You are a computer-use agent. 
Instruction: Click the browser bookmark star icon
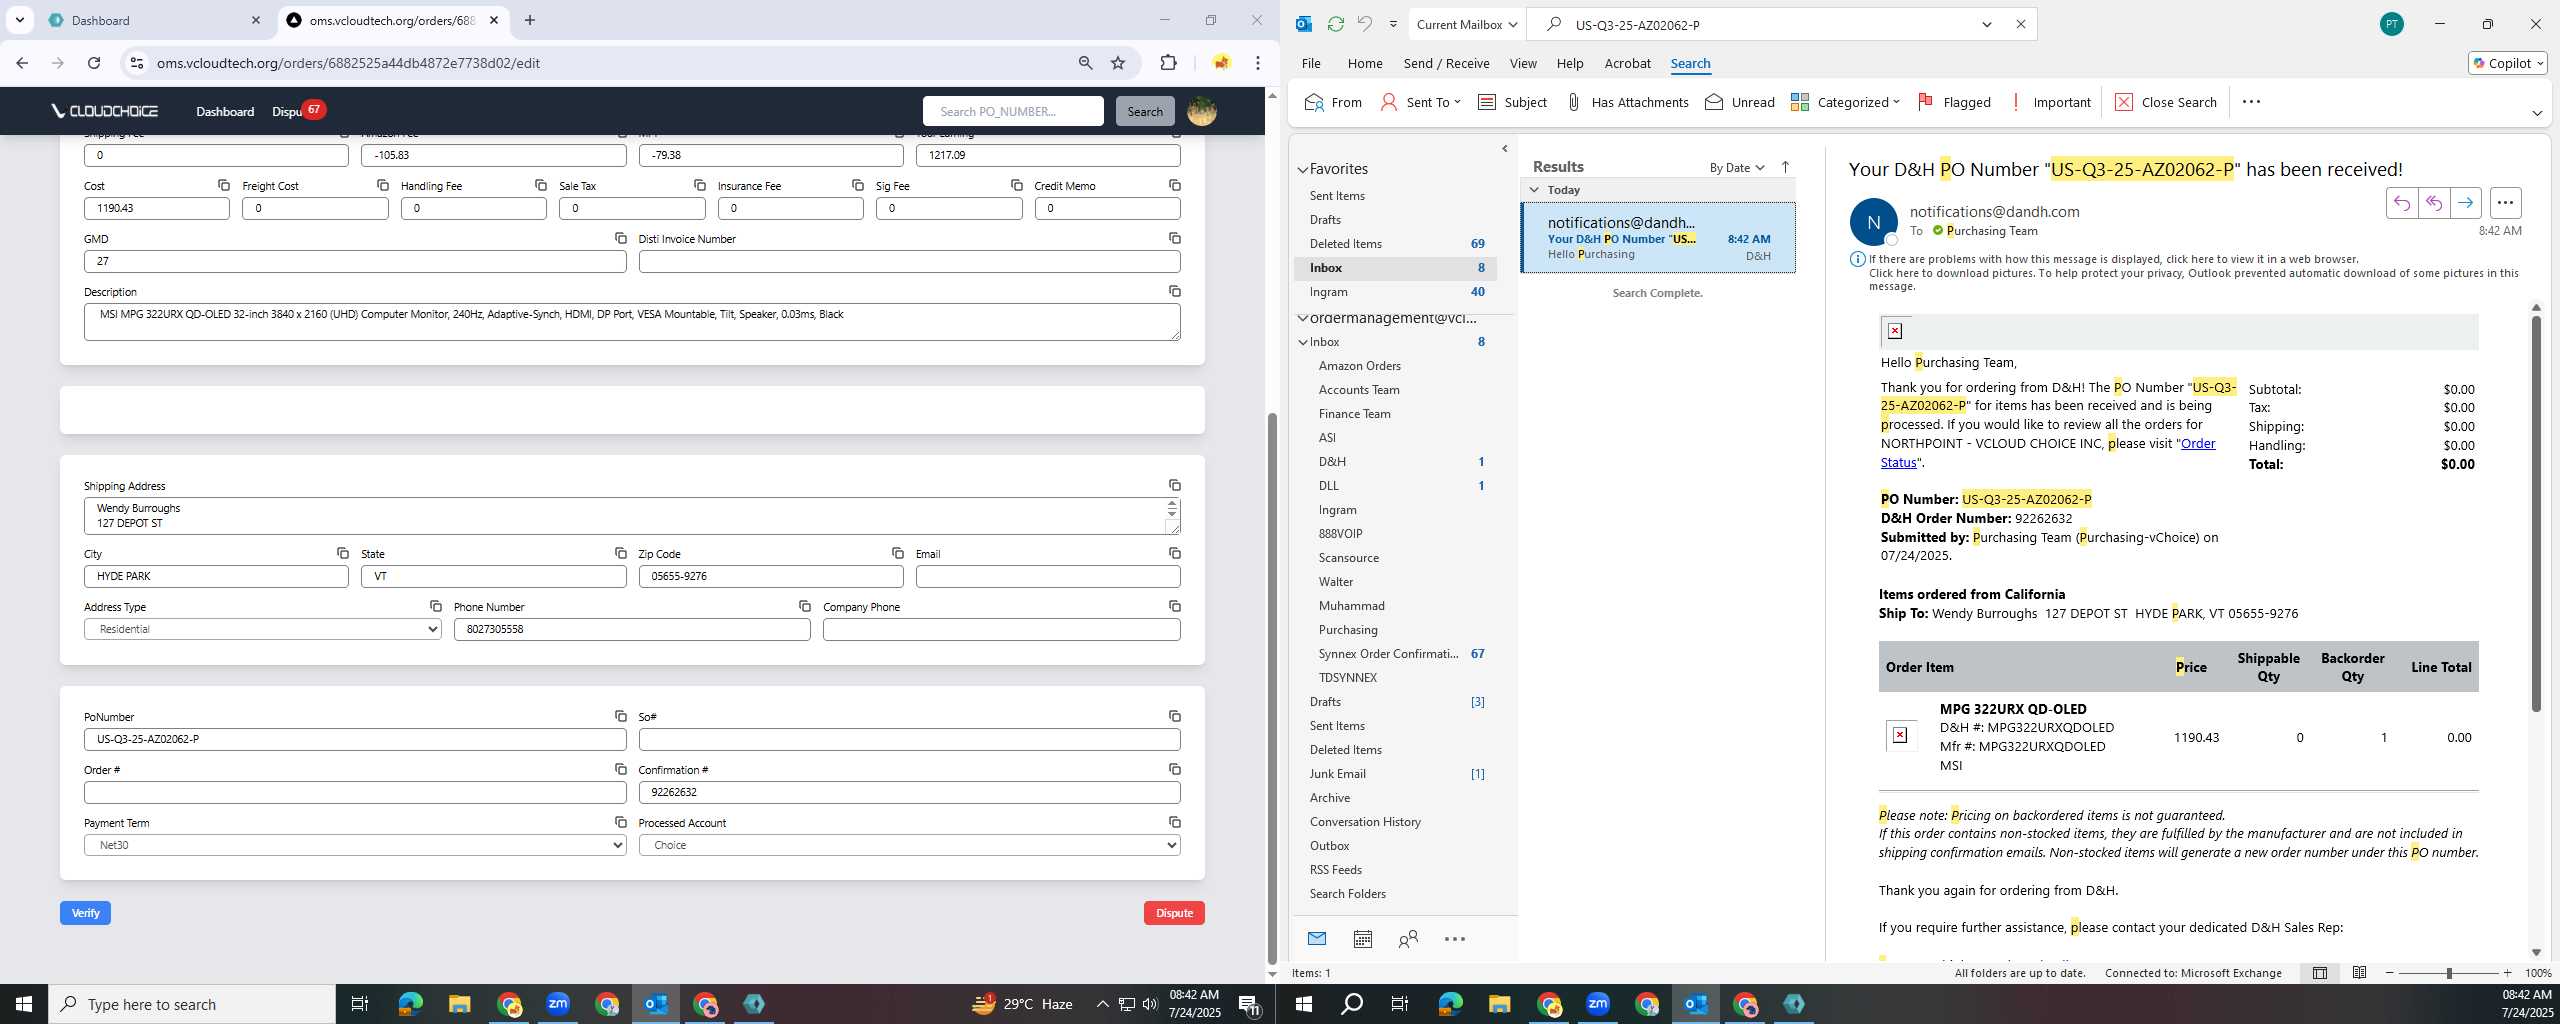pyautogui.click(x=1118, y=63)
